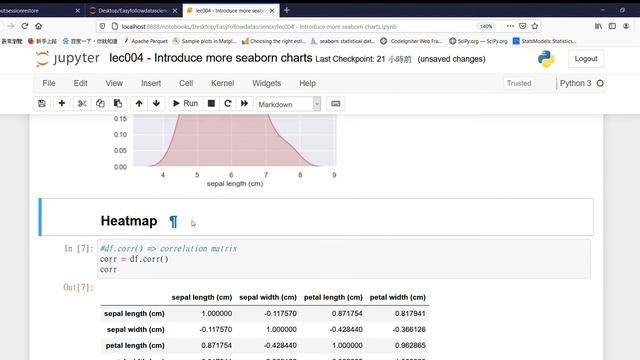Rename notebook by clicking its title
Viewport: 640px width, 360px height.
pos(211,58)
